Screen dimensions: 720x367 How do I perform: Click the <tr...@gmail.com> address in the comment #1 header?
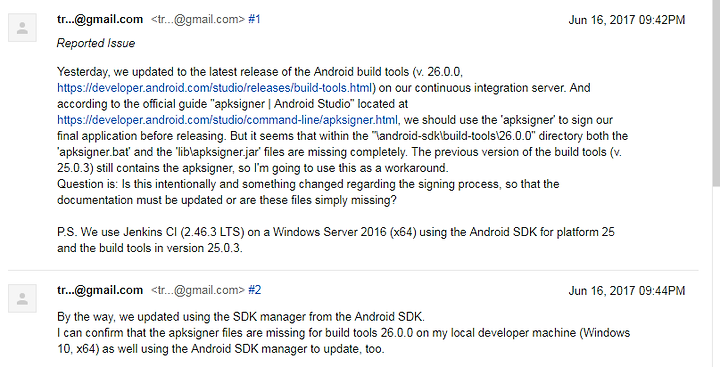[x=198, y=19]
